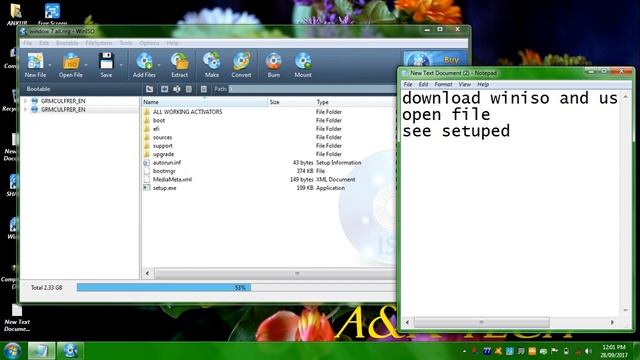This screenshot has width=640, height=360.
Task: Open the Open File dropdown arrow
Action: tap(86, 65)
